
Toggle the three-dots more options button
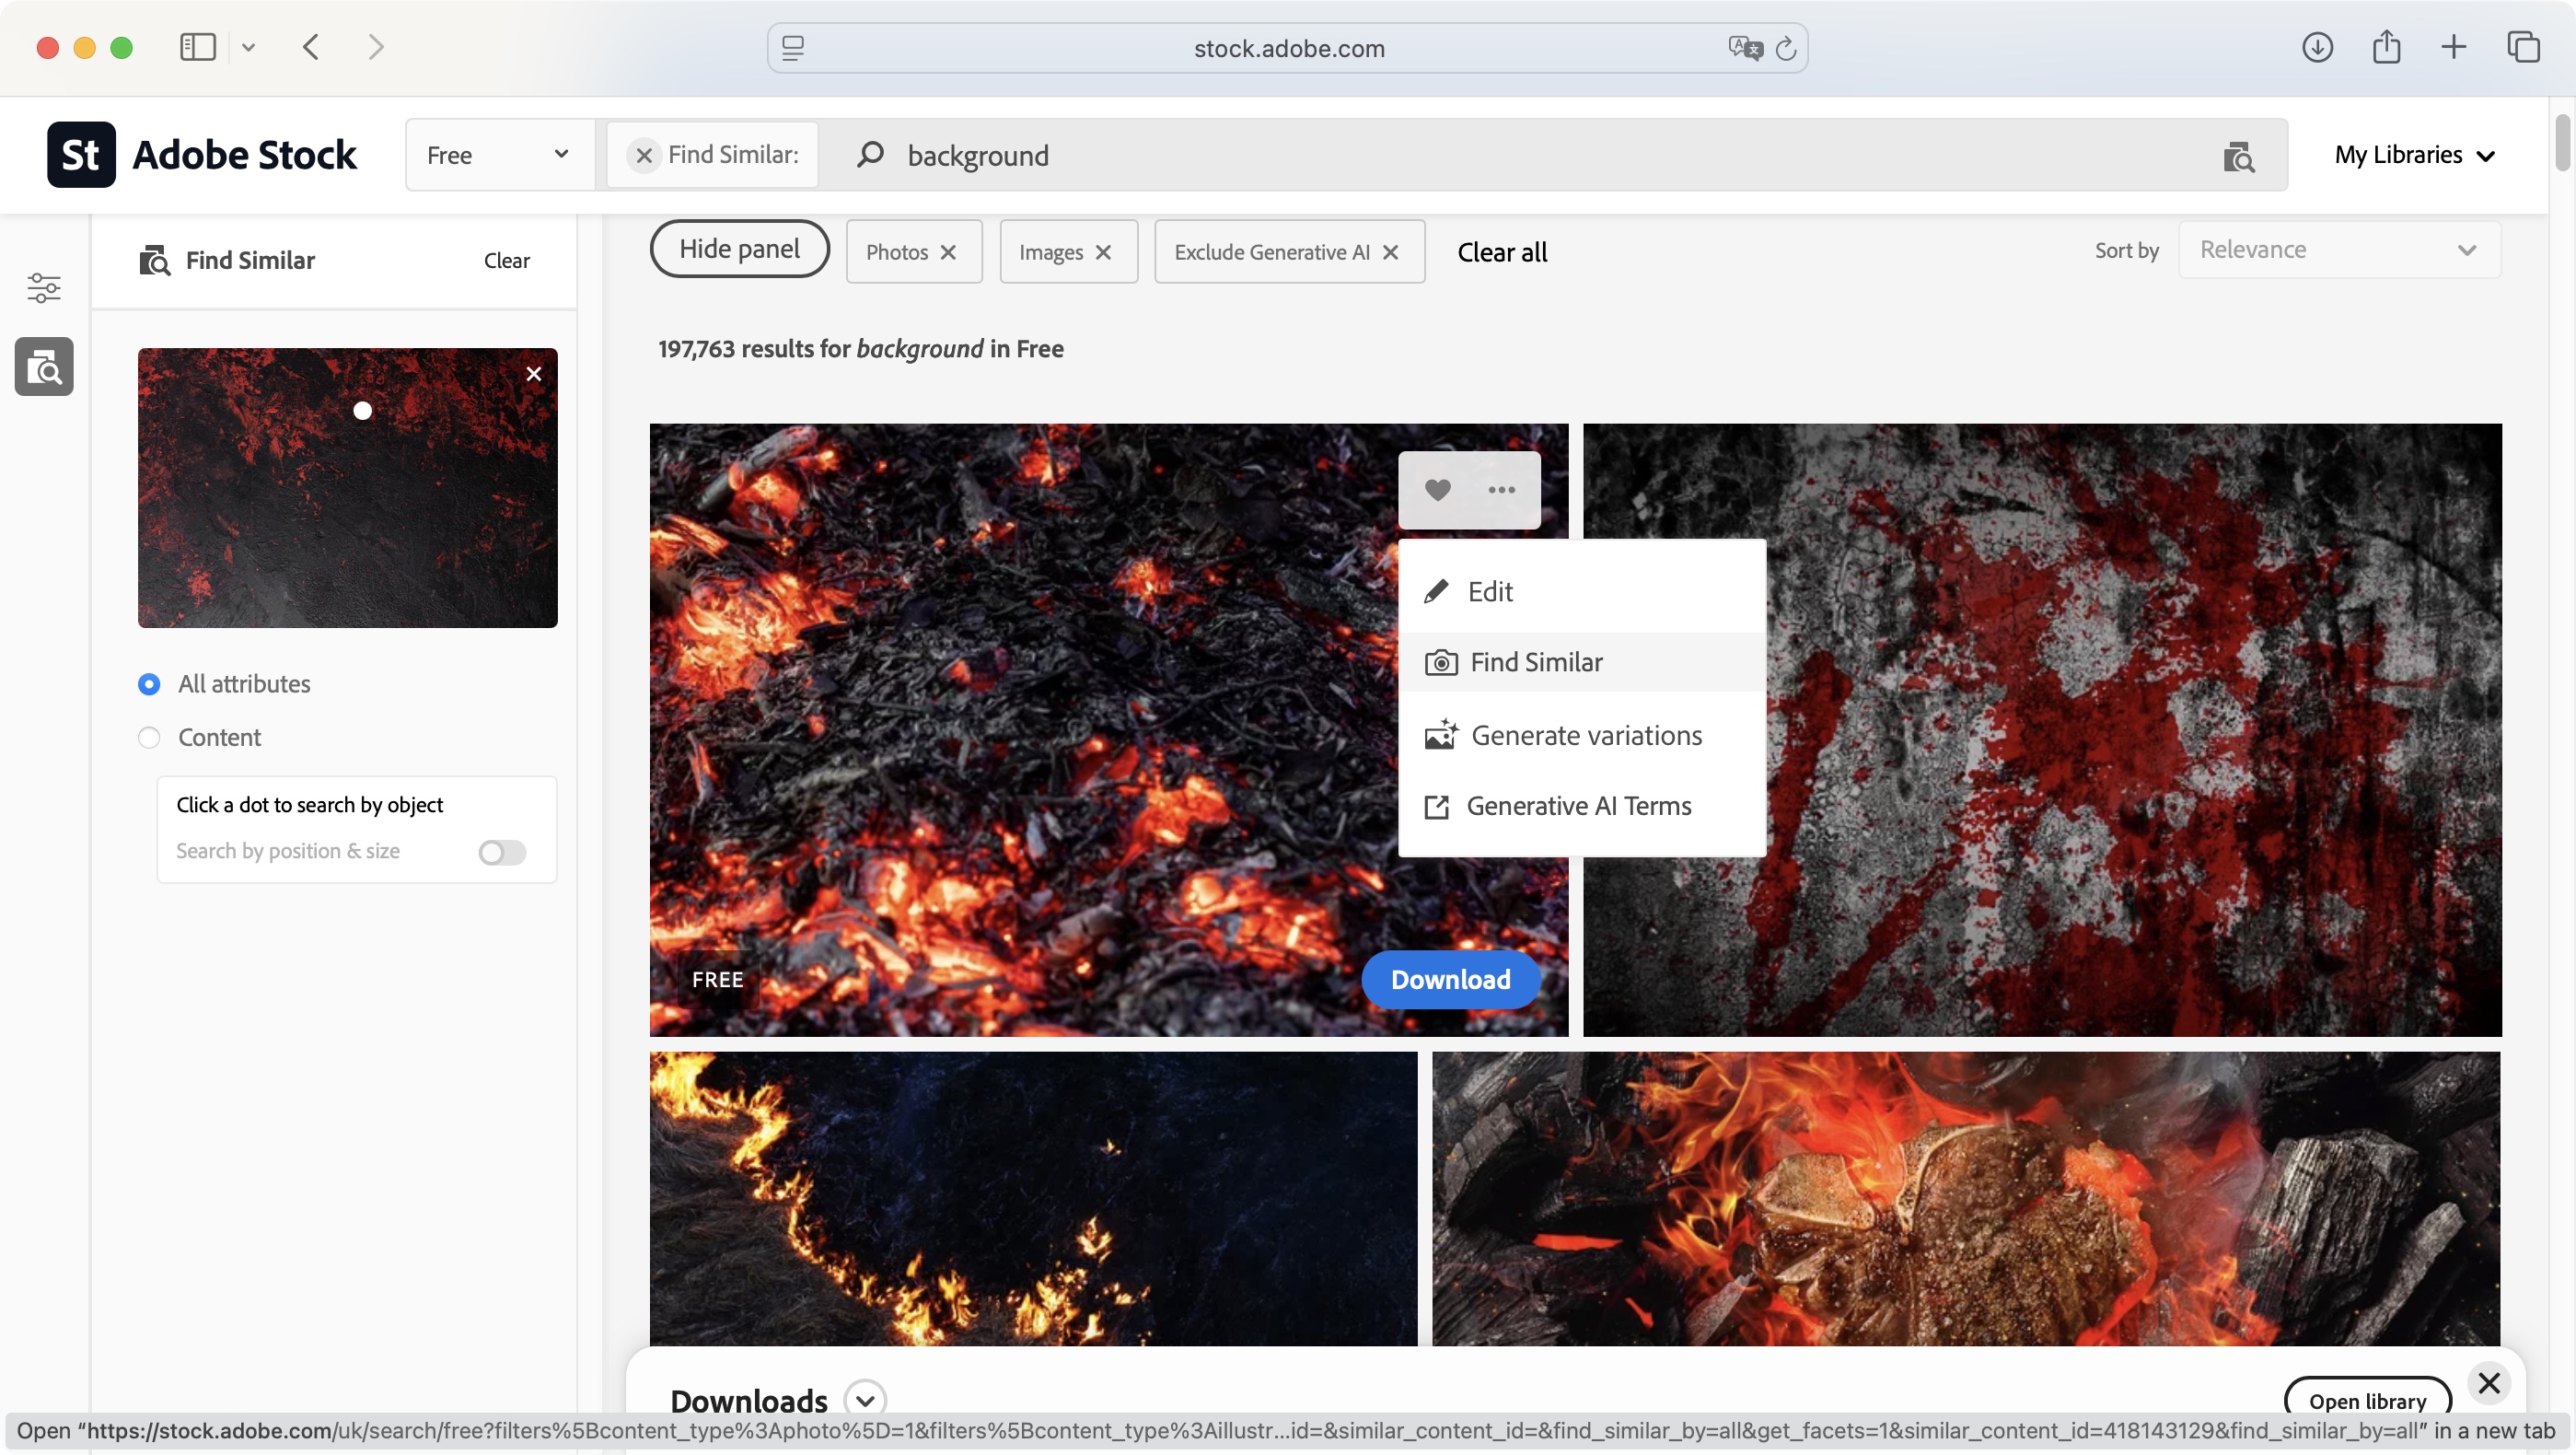1501,490
